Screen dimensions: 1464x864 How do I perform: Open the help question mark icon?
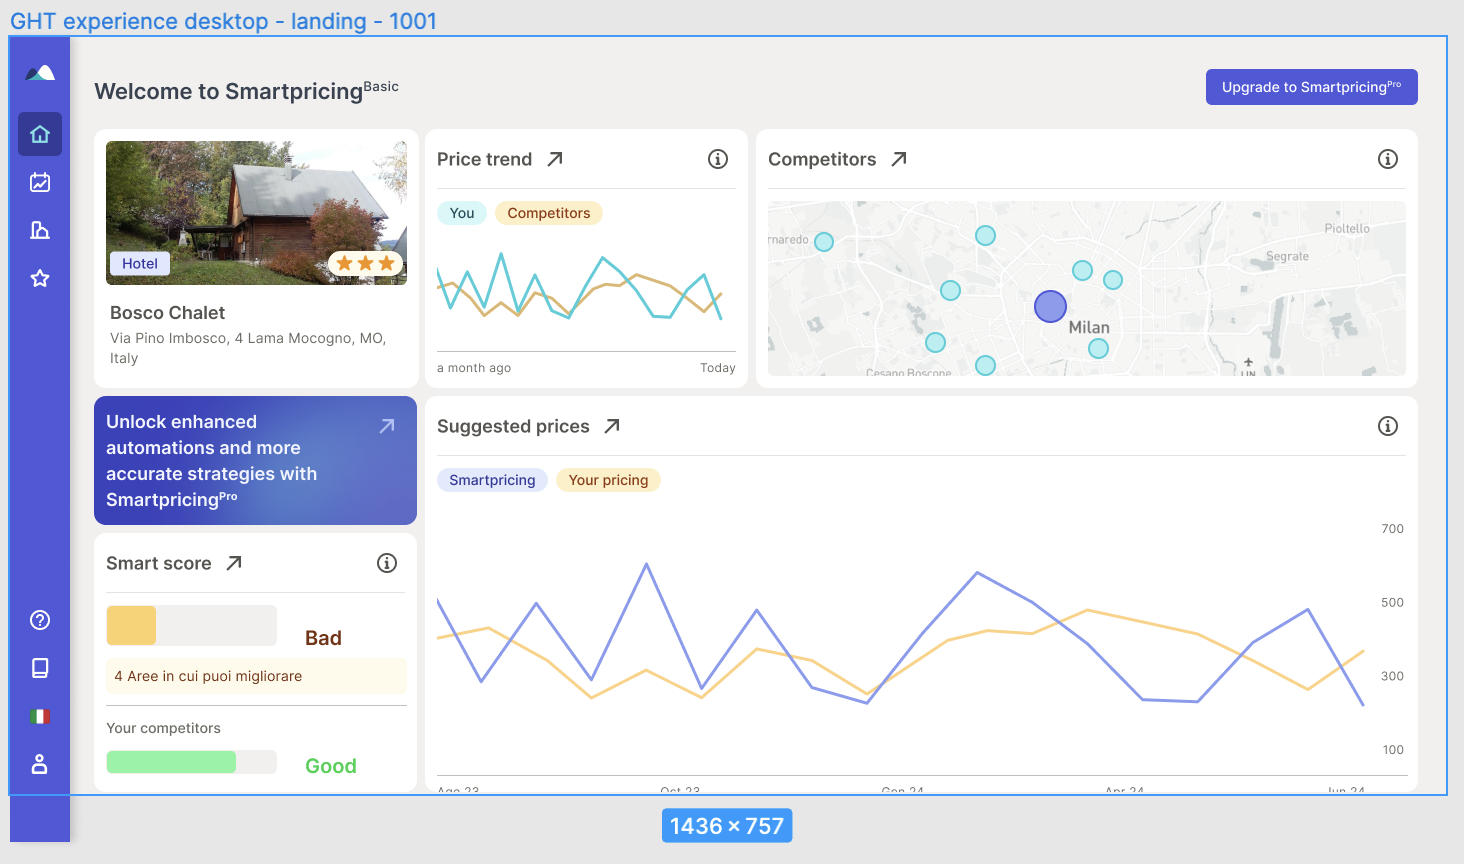pos(40,620)
